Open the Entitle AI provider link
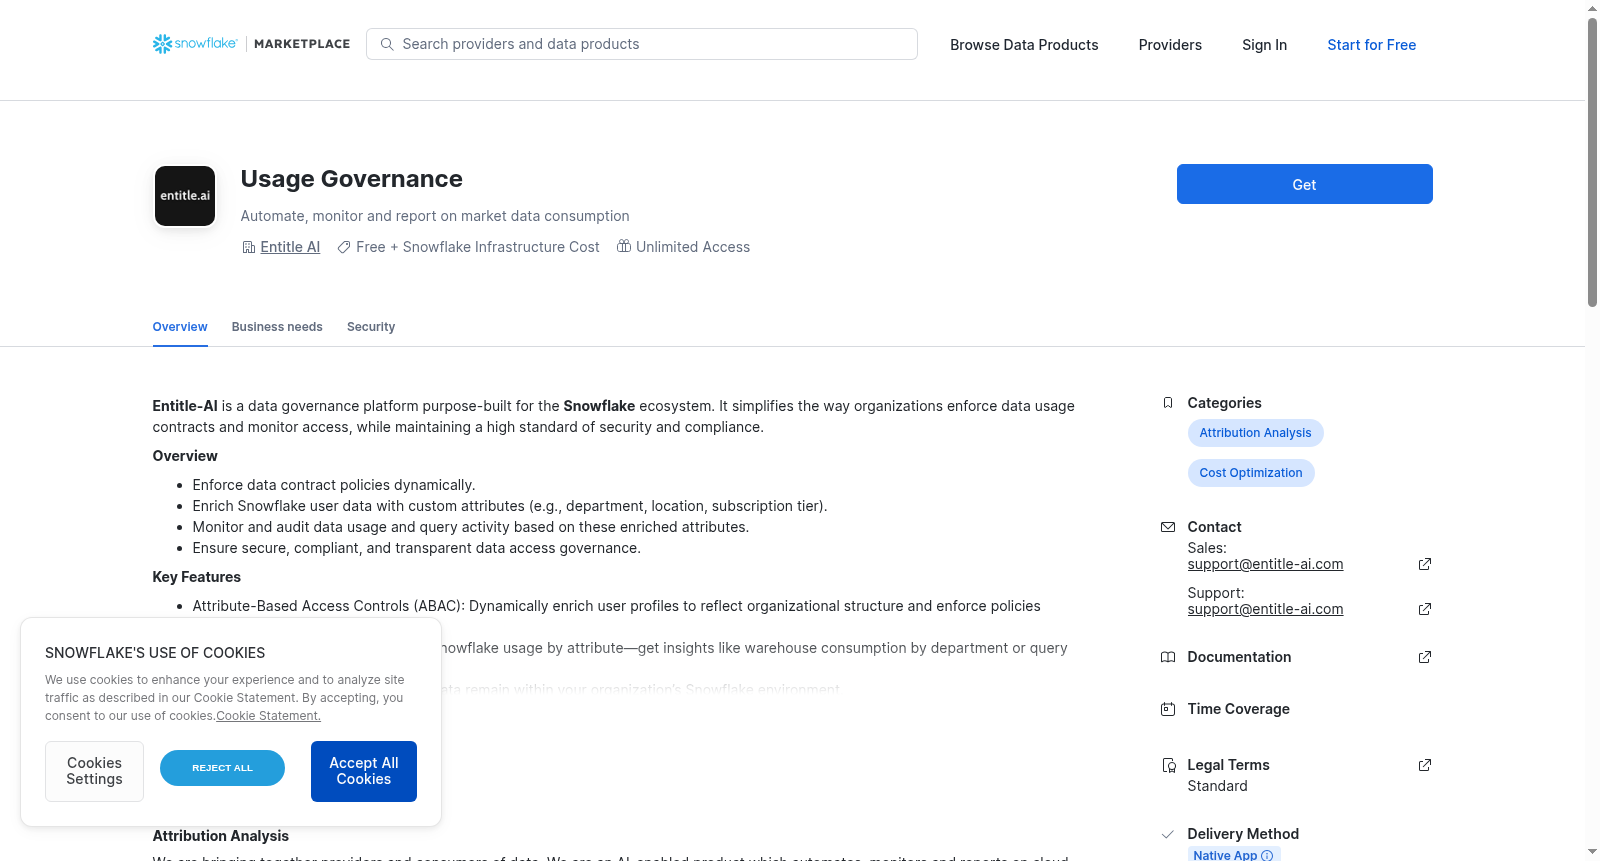The image size is (1600, 861). [290, 247]
